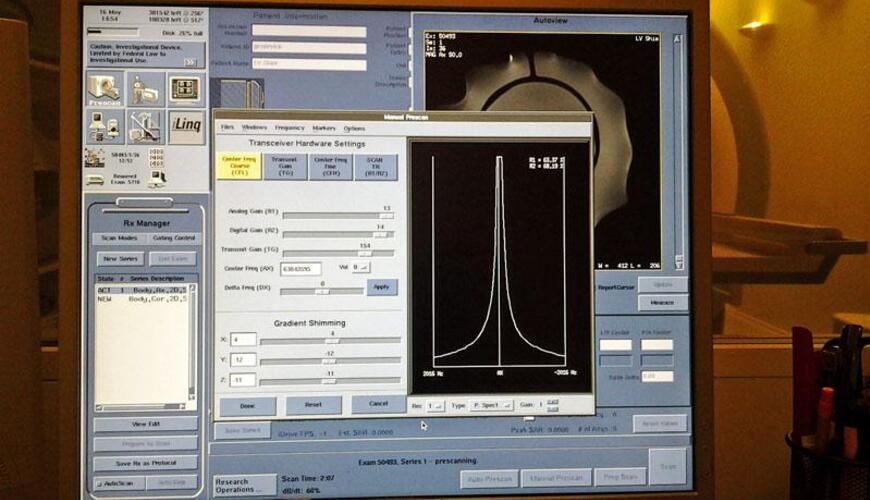Click the Z gradient shimming slider
870x500 pixels.
[330, 381]
